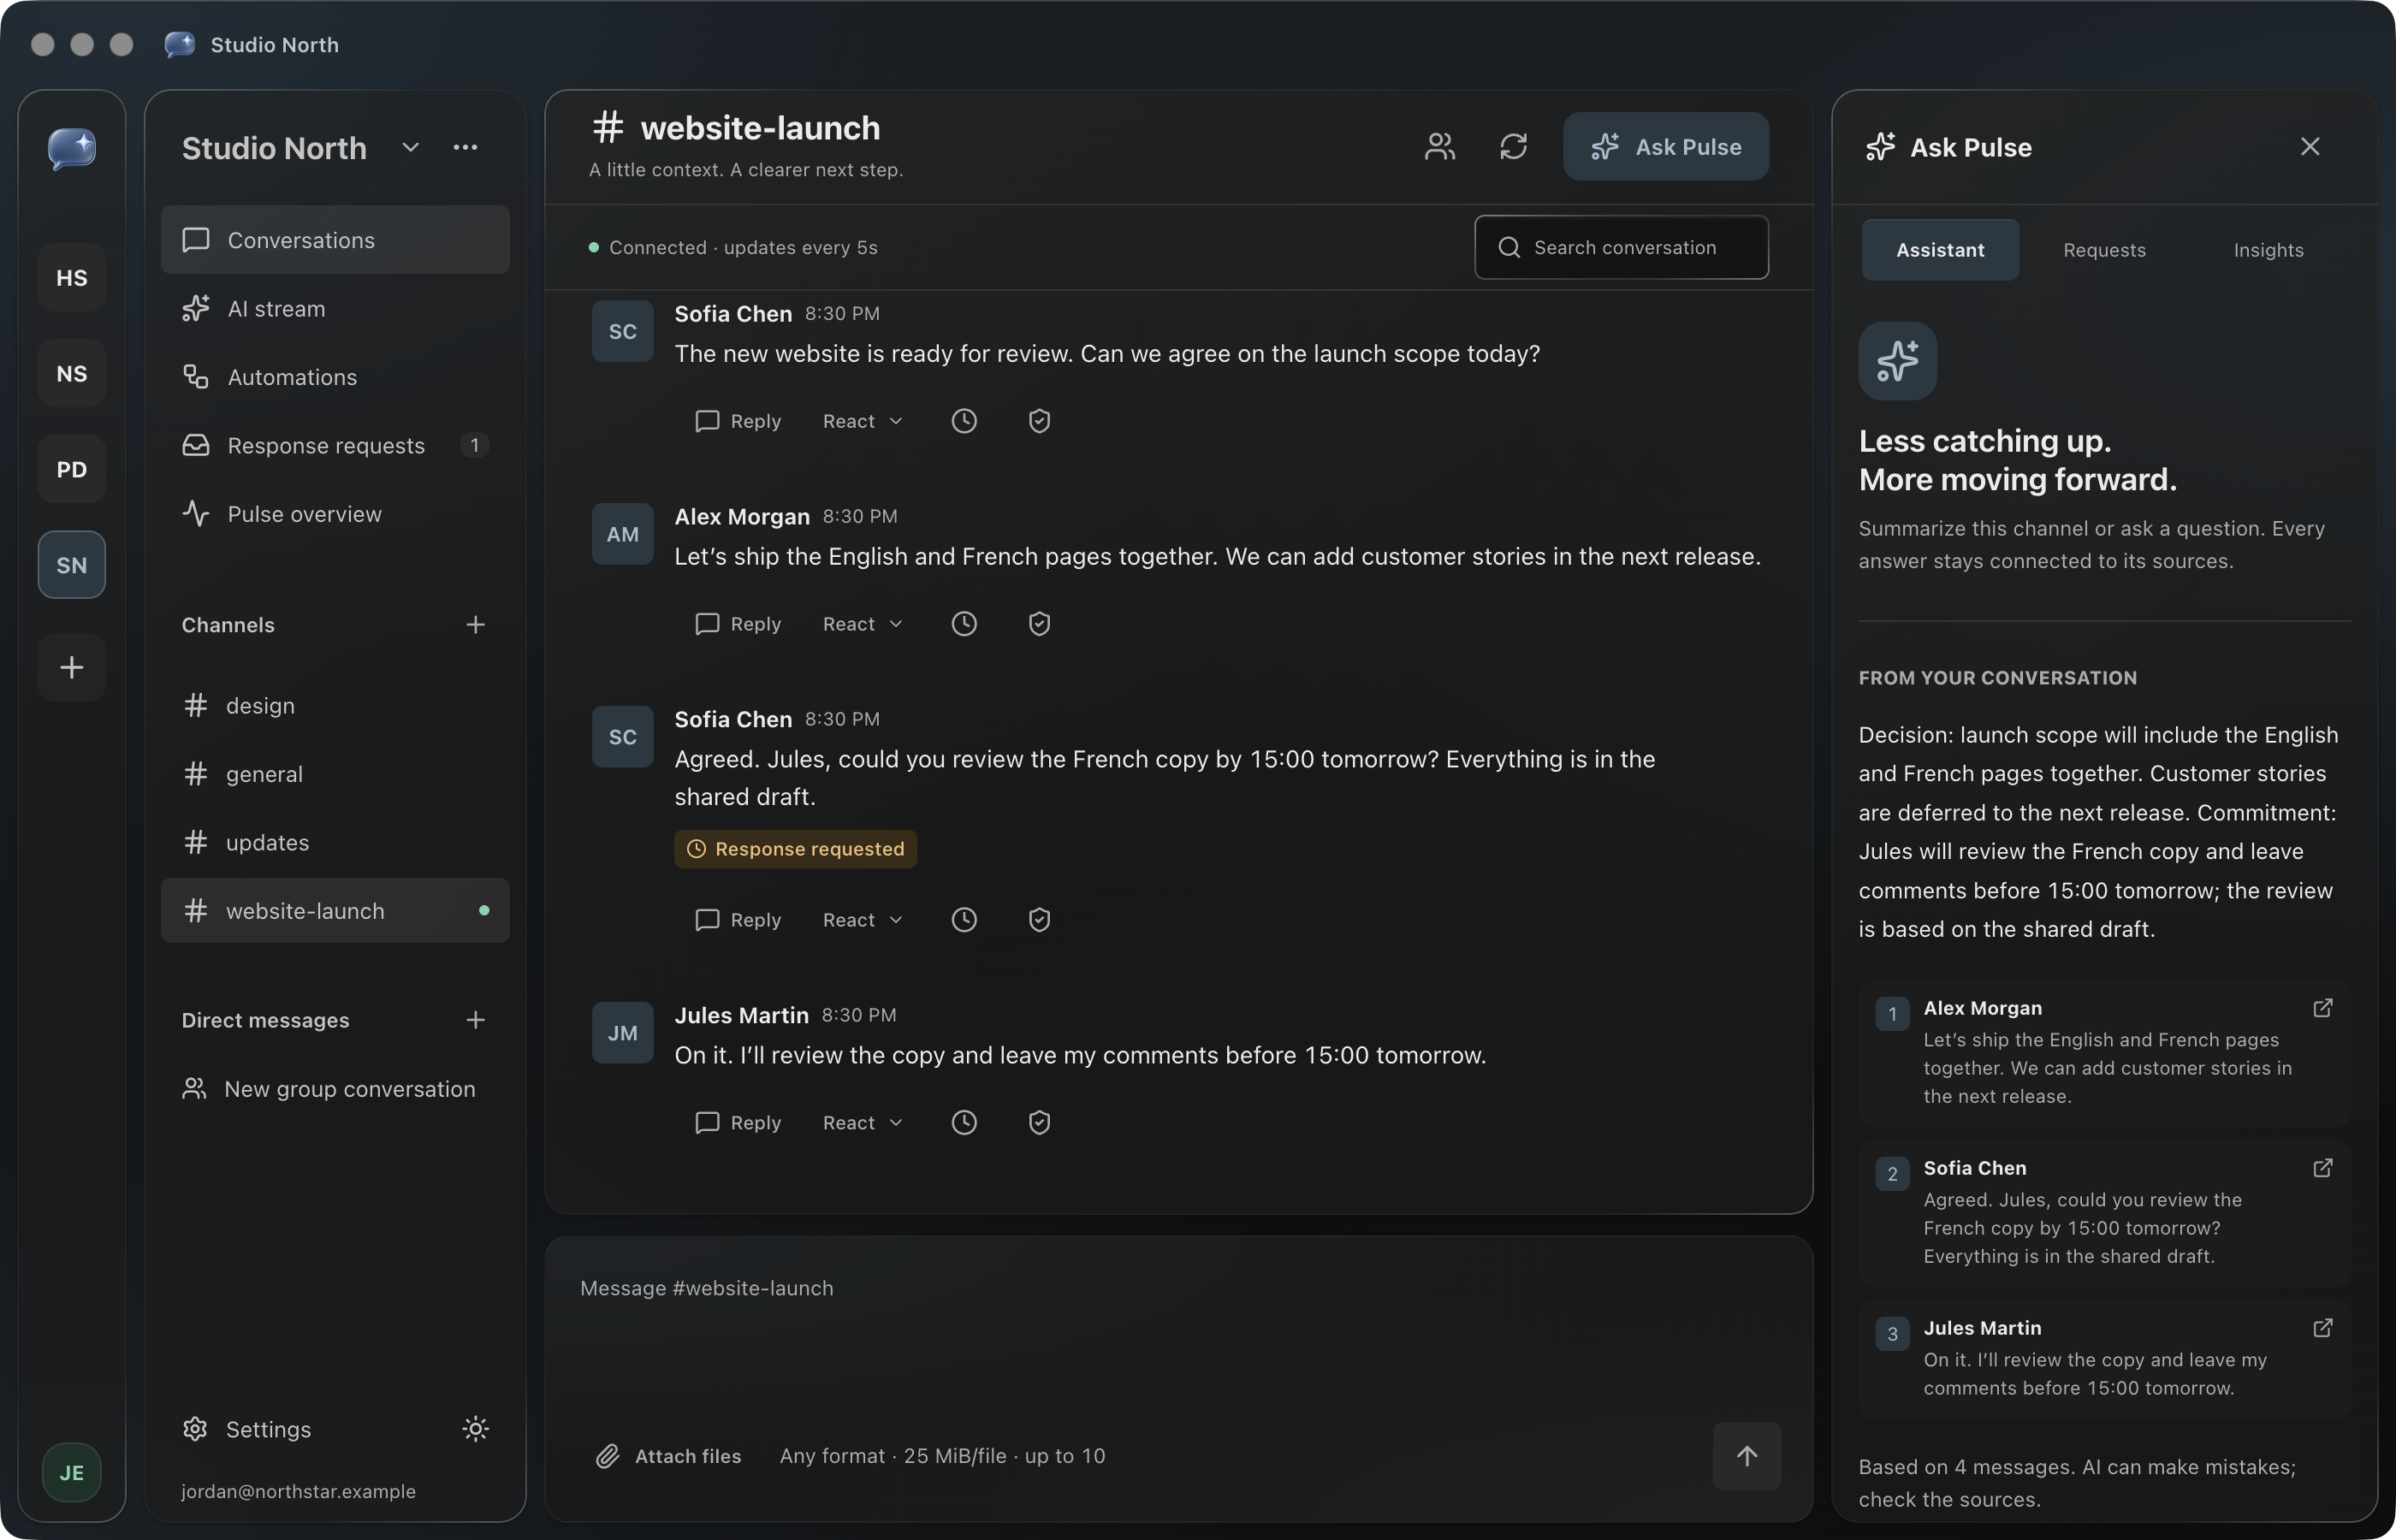The height and width of the screenshot is (1540, 2396).
Task: Click the Studio North title bar app icon
Action: (x=180, y=44)
